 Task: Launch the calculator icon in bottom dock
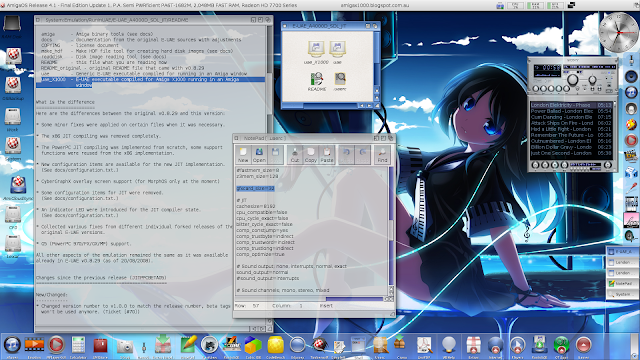(78, 346)
